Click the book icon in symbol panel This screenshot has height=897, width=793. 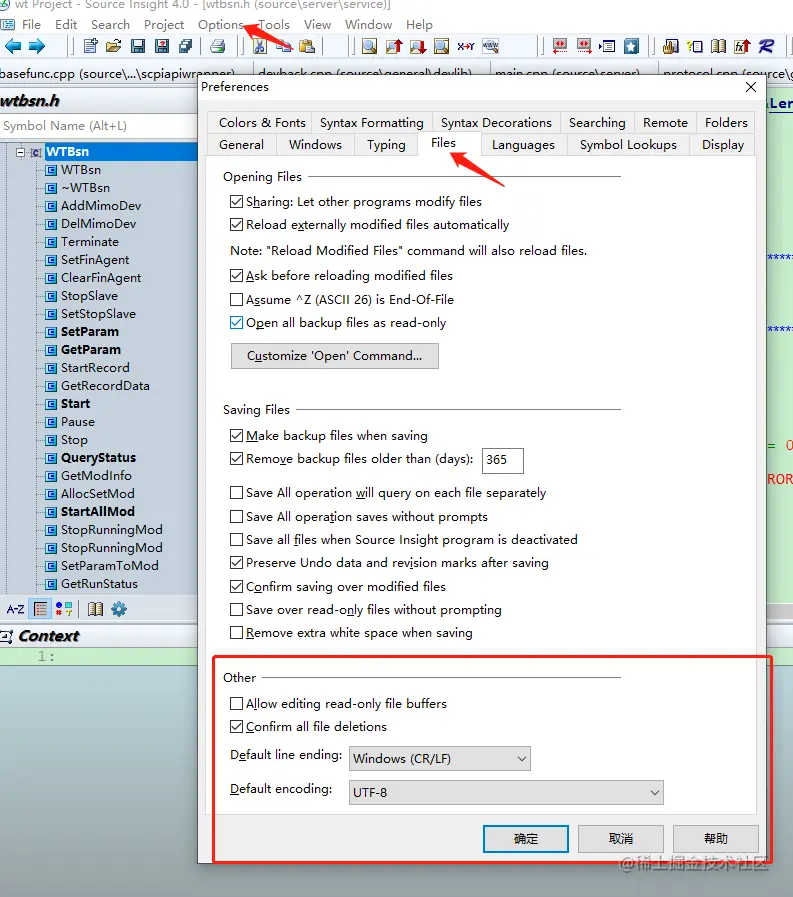click(x=96, y=609)
